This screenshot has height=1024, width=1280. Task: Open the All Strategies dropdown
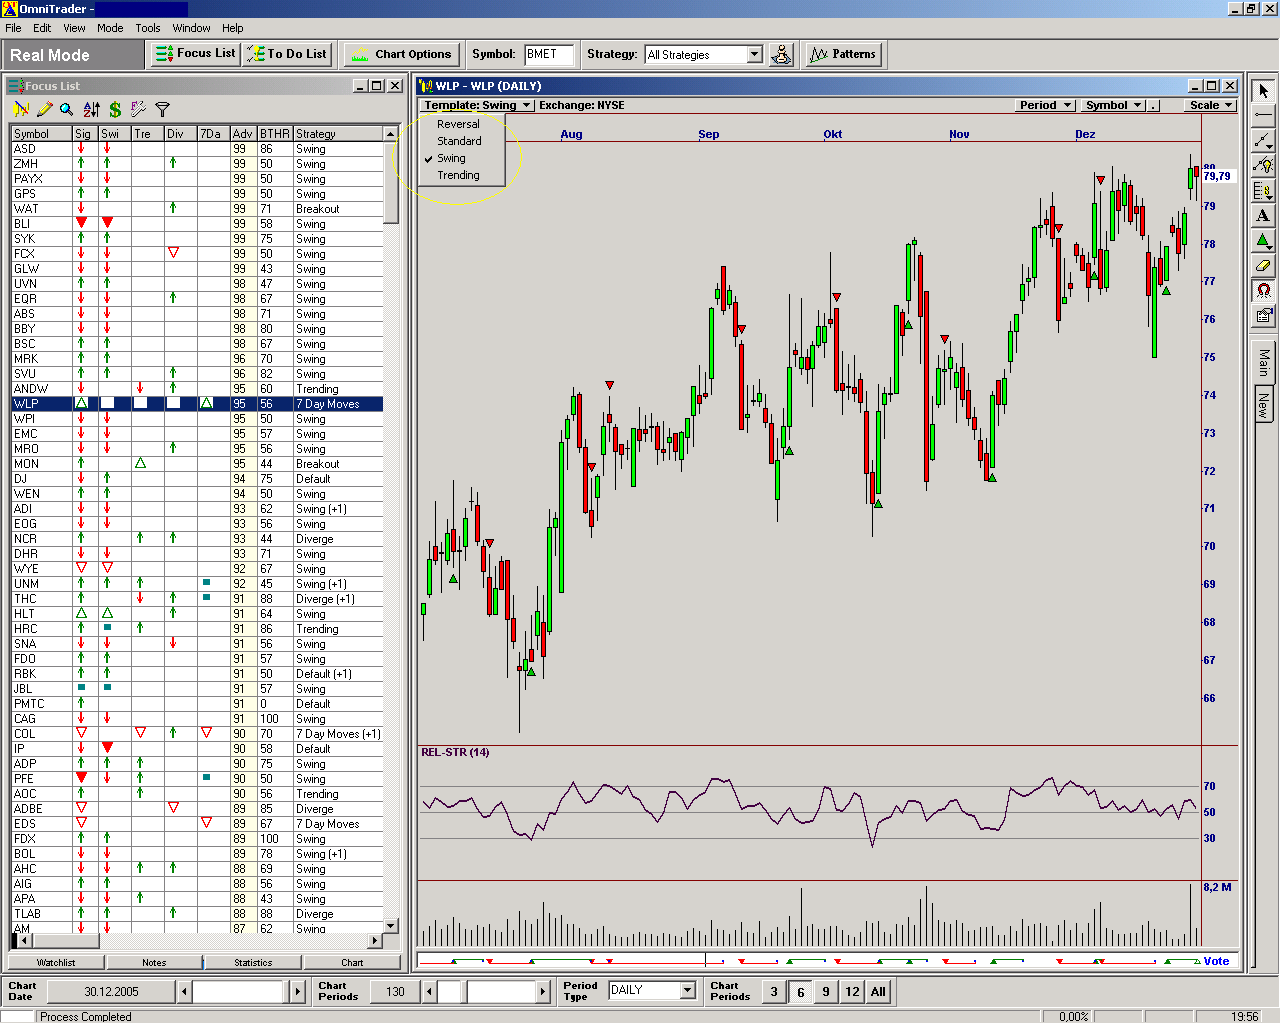[x=755, y=54]
